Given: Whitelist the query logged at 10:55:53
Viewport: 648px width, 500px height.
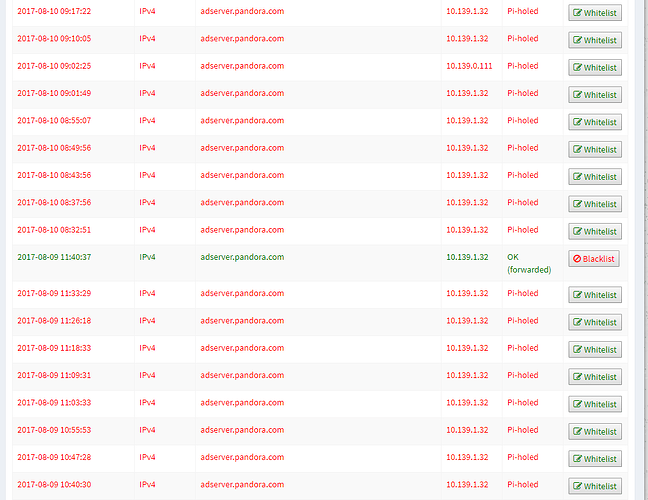Looking at the screenshot, I should 595,432.
